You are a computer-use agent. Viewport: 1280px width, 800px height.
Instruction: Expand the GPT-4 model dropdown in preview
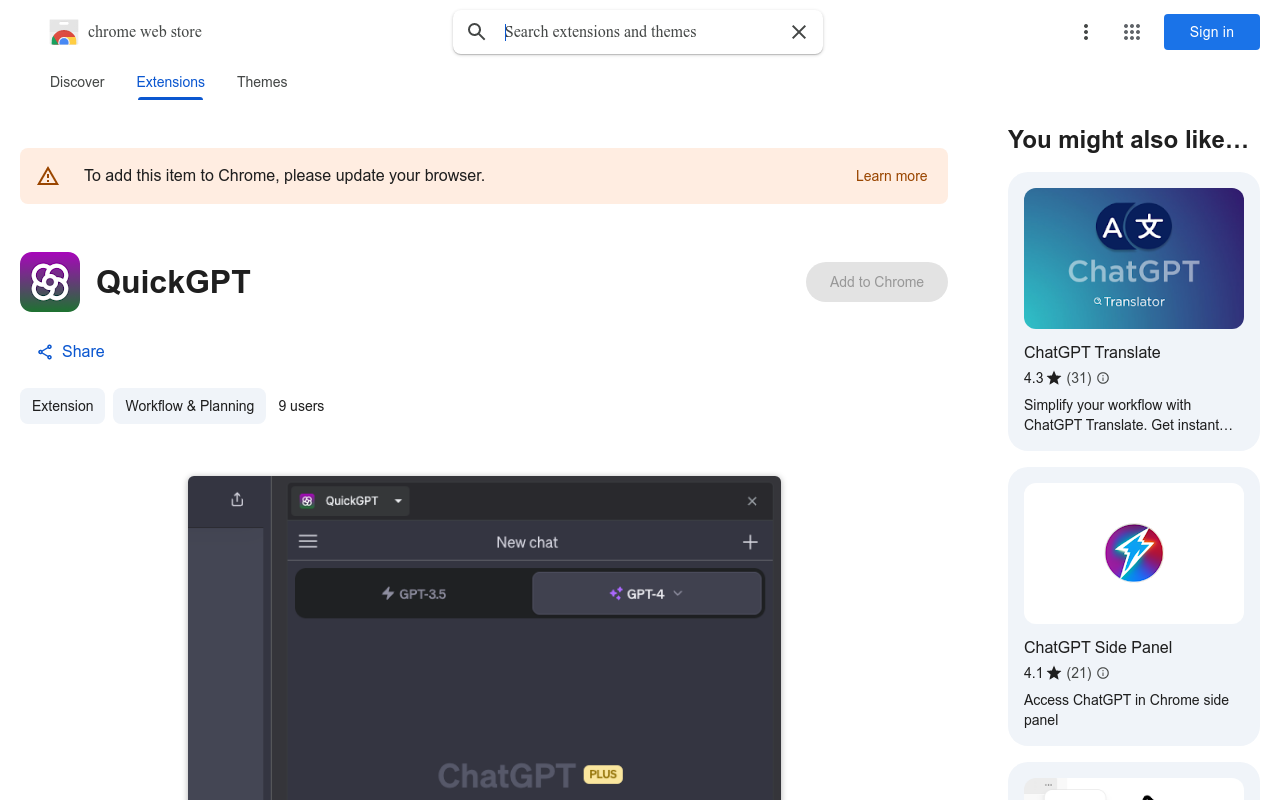tap(647, 594)
